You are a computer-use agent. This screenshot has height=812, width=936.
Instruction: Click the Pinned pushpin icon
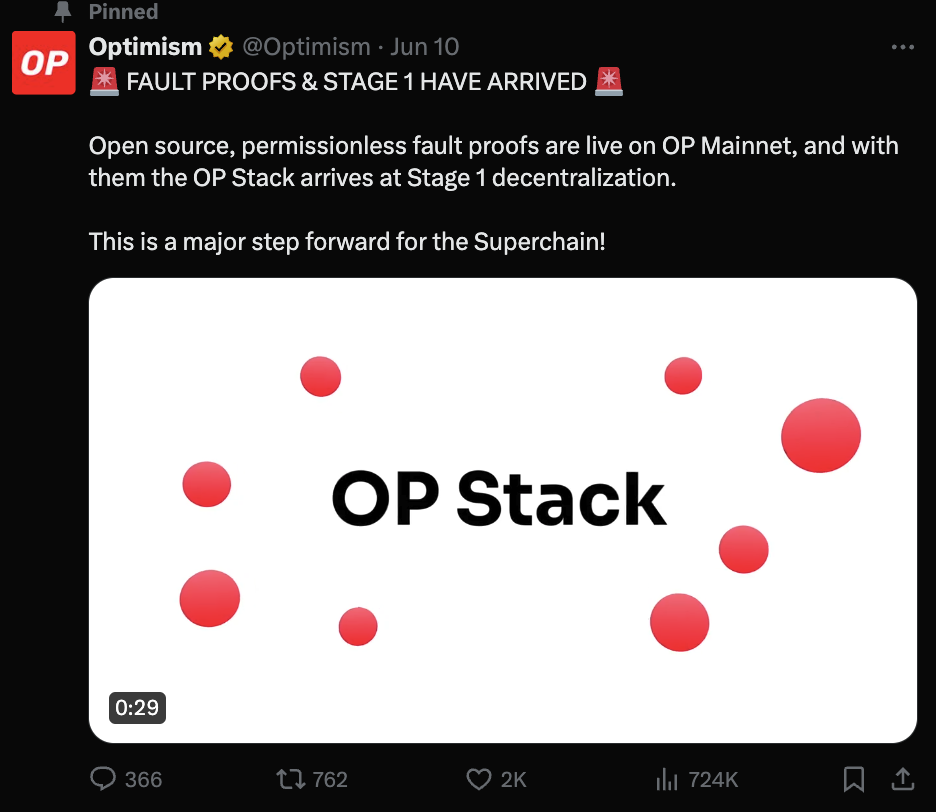tap(62, 12)
